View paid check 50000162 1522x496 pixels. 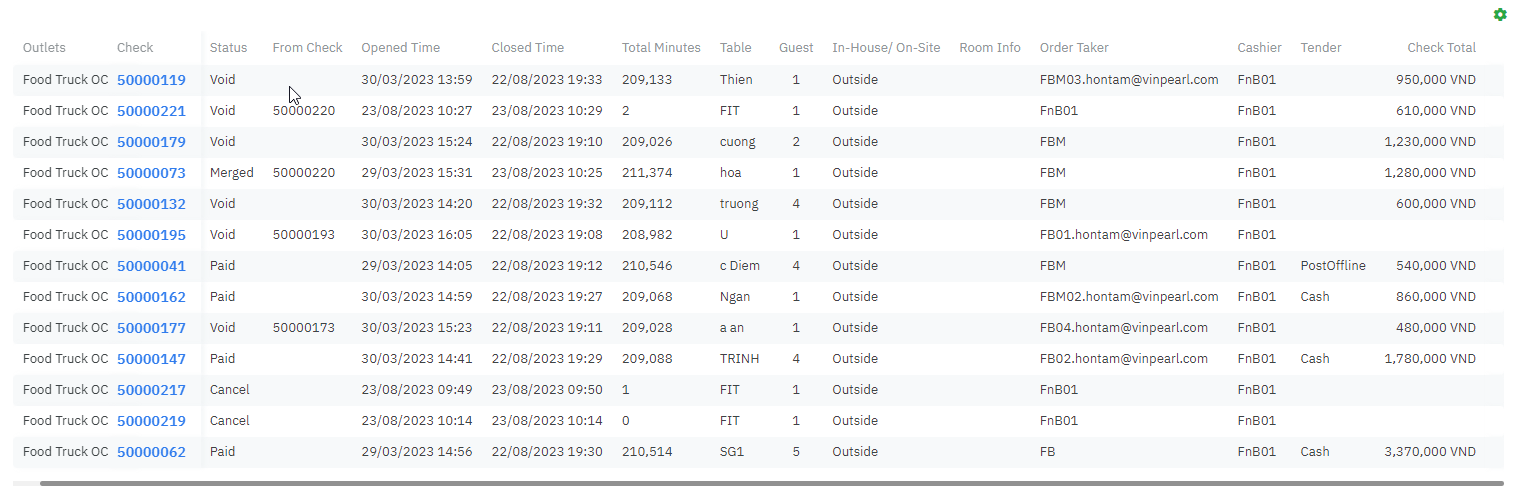coord(151,297)
